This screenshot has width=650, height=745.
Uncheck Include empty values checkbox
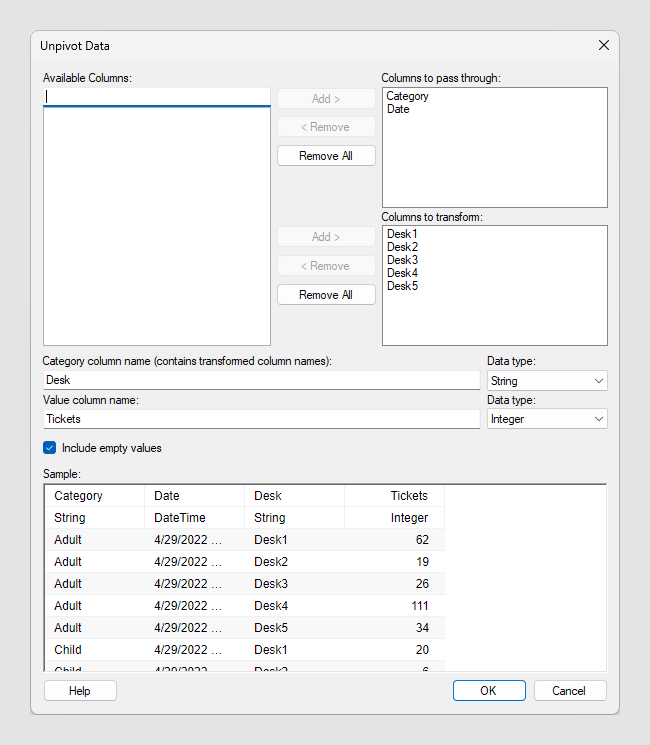coord(50,448)
